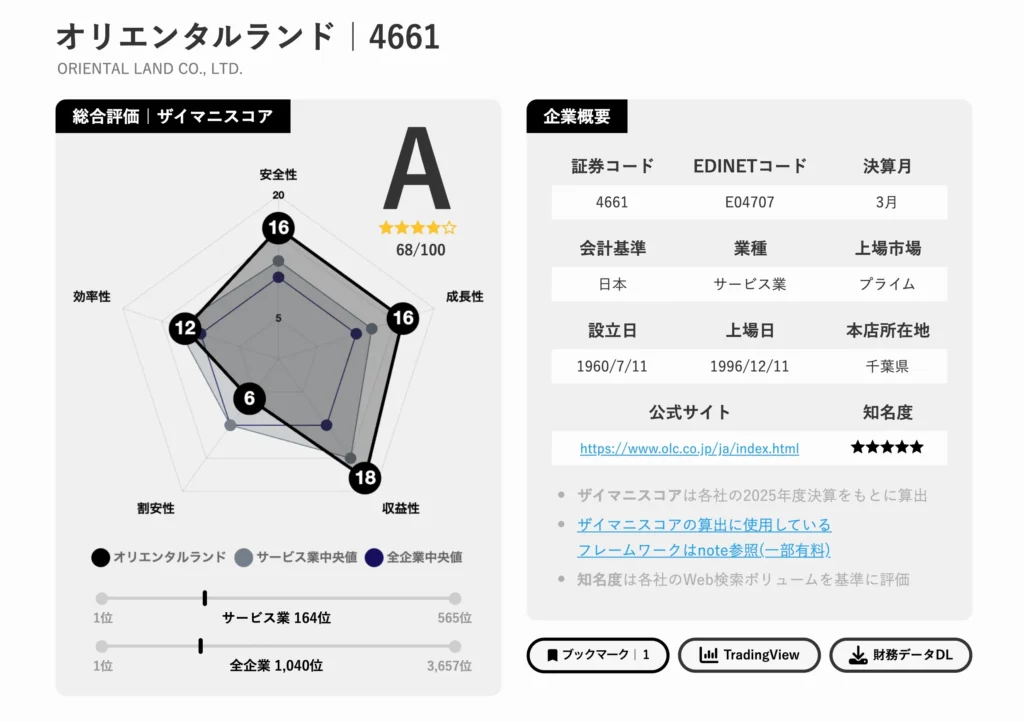This screenshot has height=722, width=1024.
Task: Select the 企業概要 header tab
Action: click(577, 116)
